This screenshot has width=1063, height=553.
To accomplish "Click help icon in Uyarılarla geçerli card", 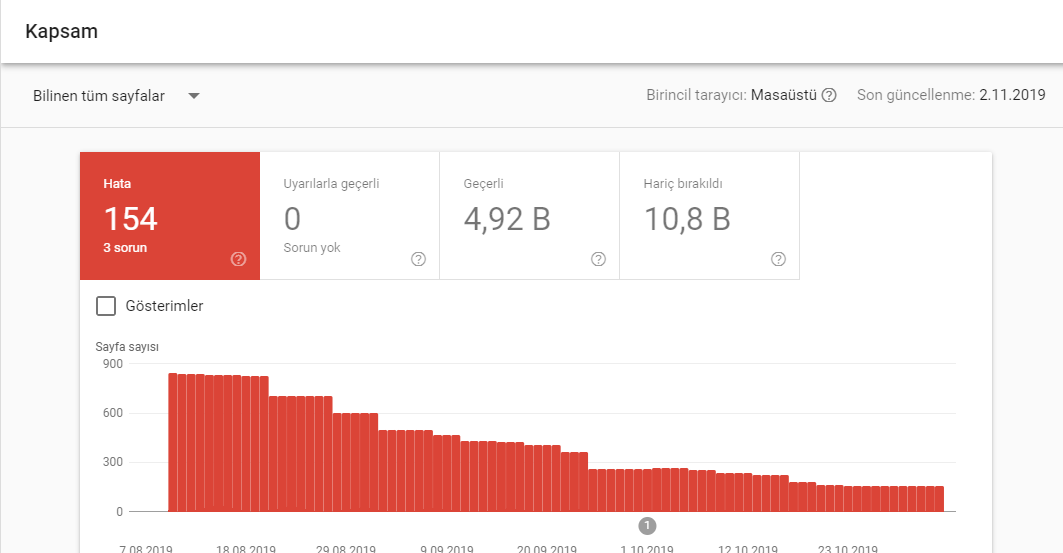I will pos(418,259).
